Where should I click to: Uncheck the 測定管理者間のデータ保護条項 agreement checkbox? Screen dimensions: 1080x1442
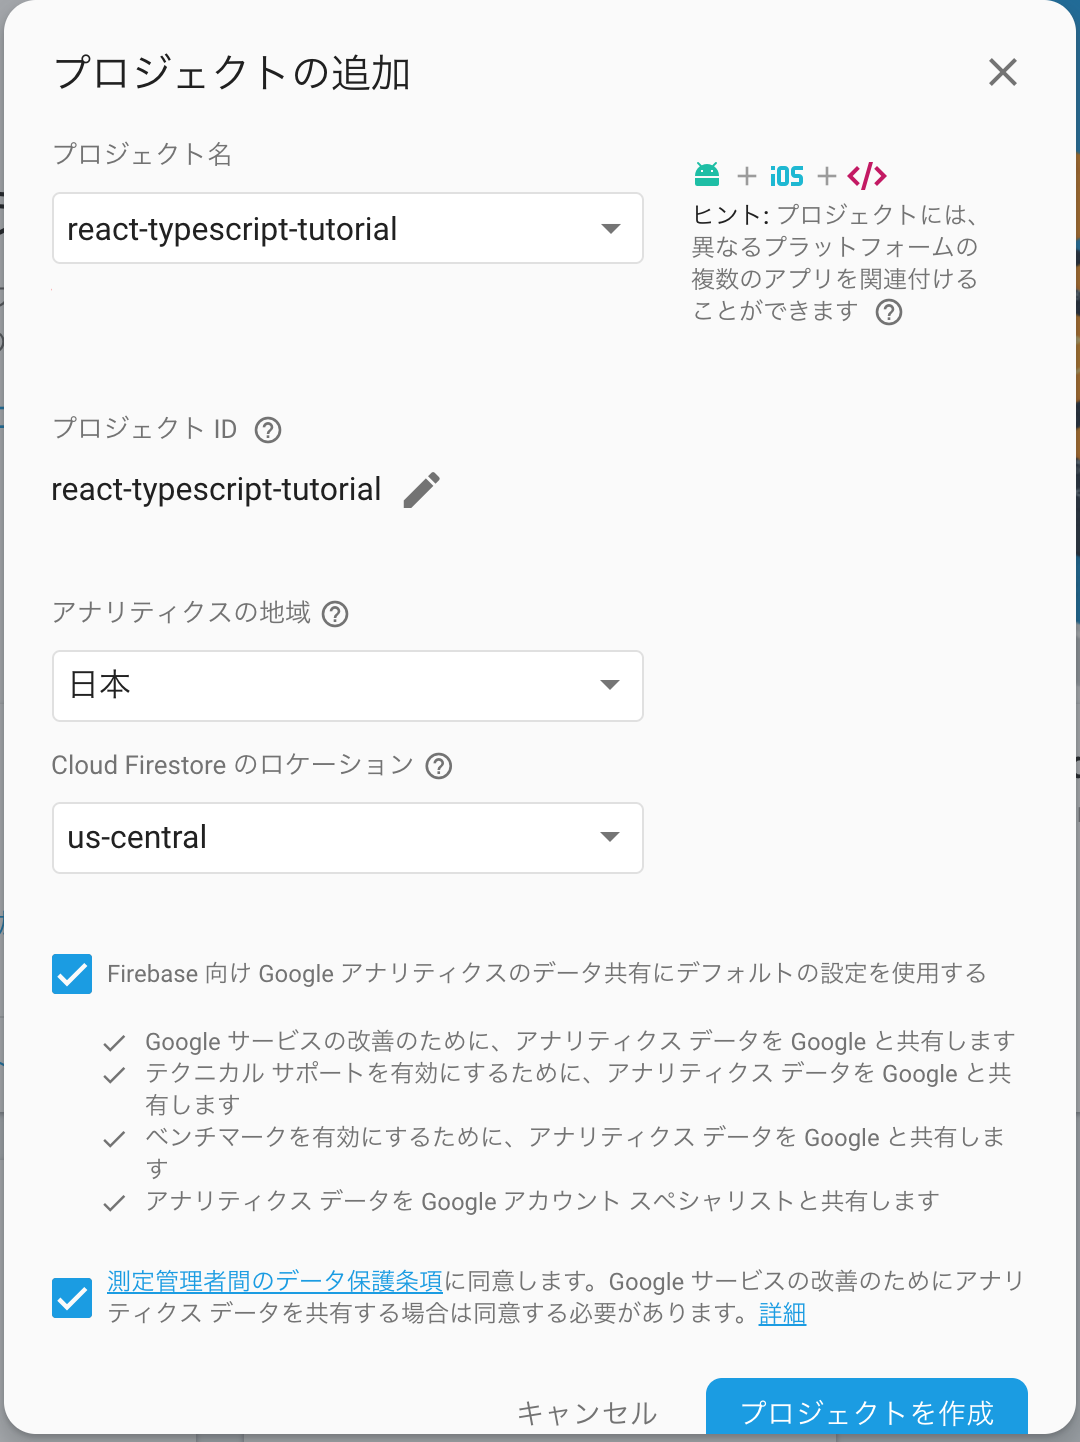click(x=71, y=1297)
